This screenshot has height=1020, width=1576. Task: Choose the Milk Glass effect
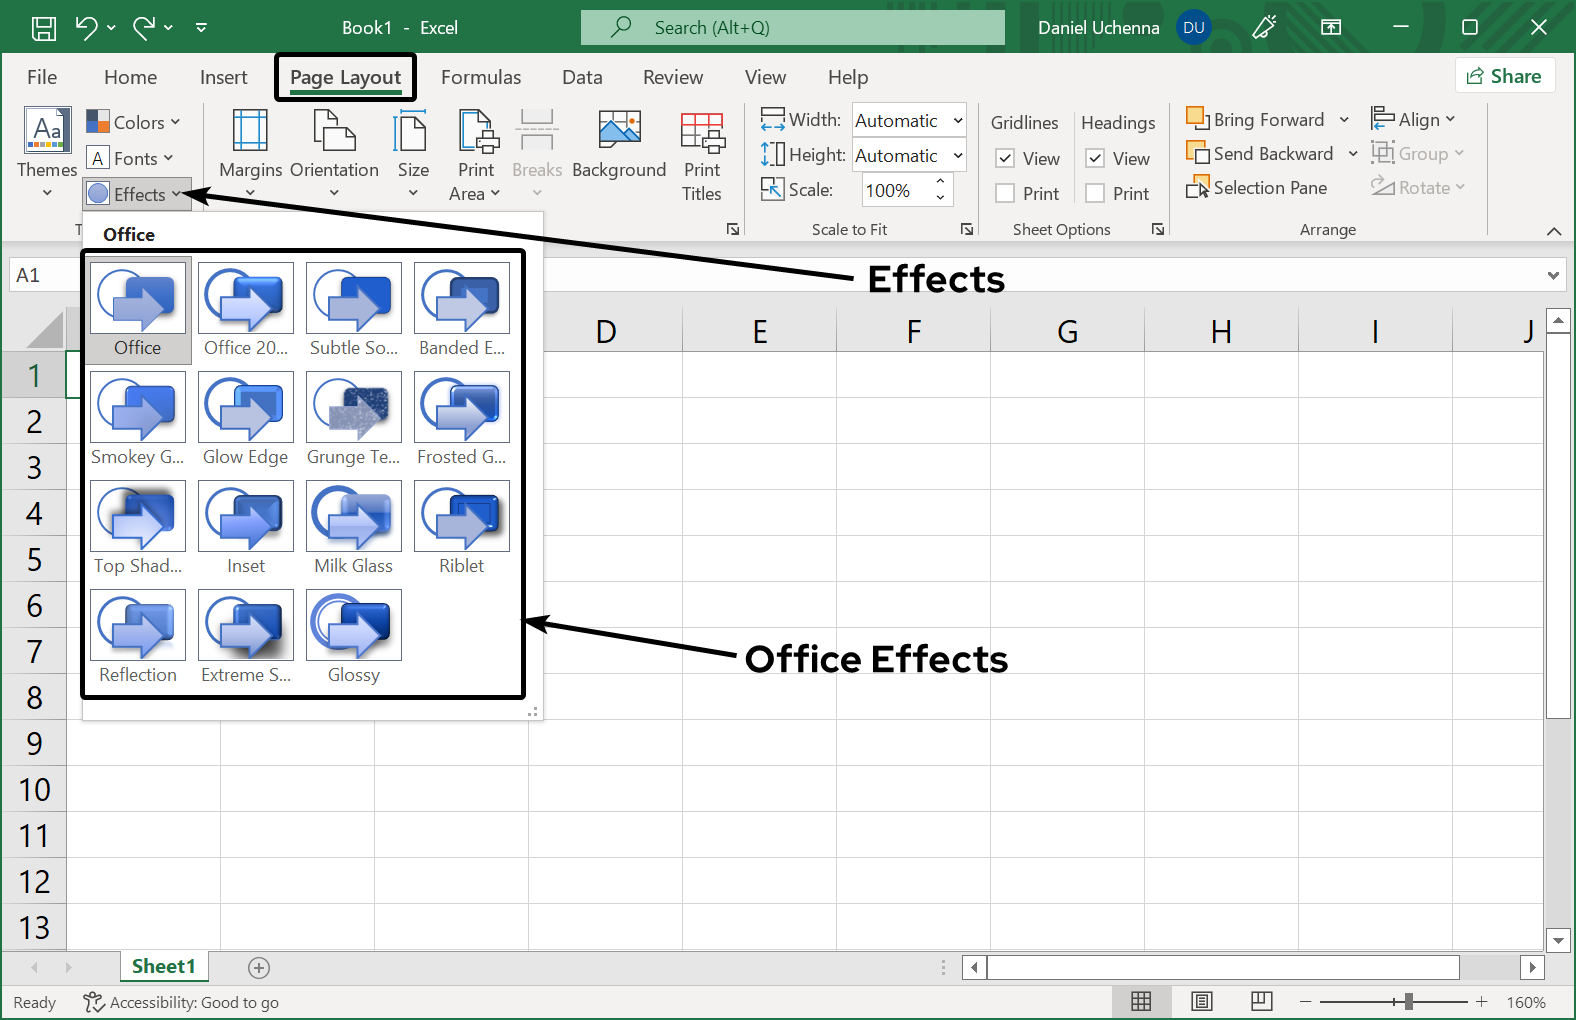[354, 529]
